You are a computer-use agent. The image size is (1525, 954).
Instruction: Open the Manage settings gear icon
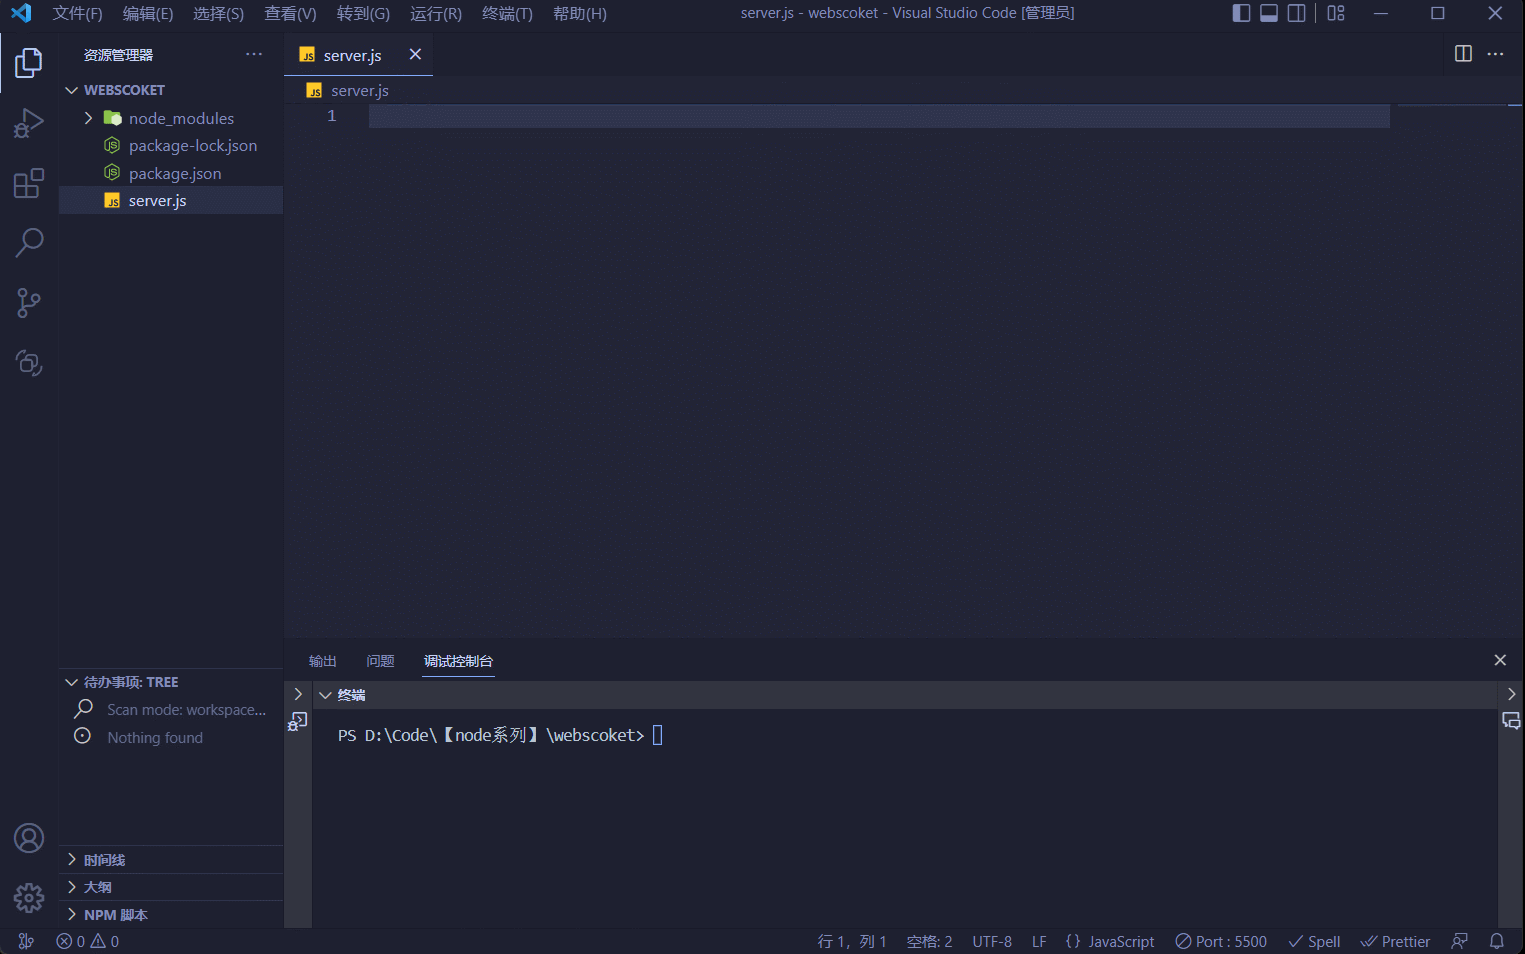coord(28,898)
